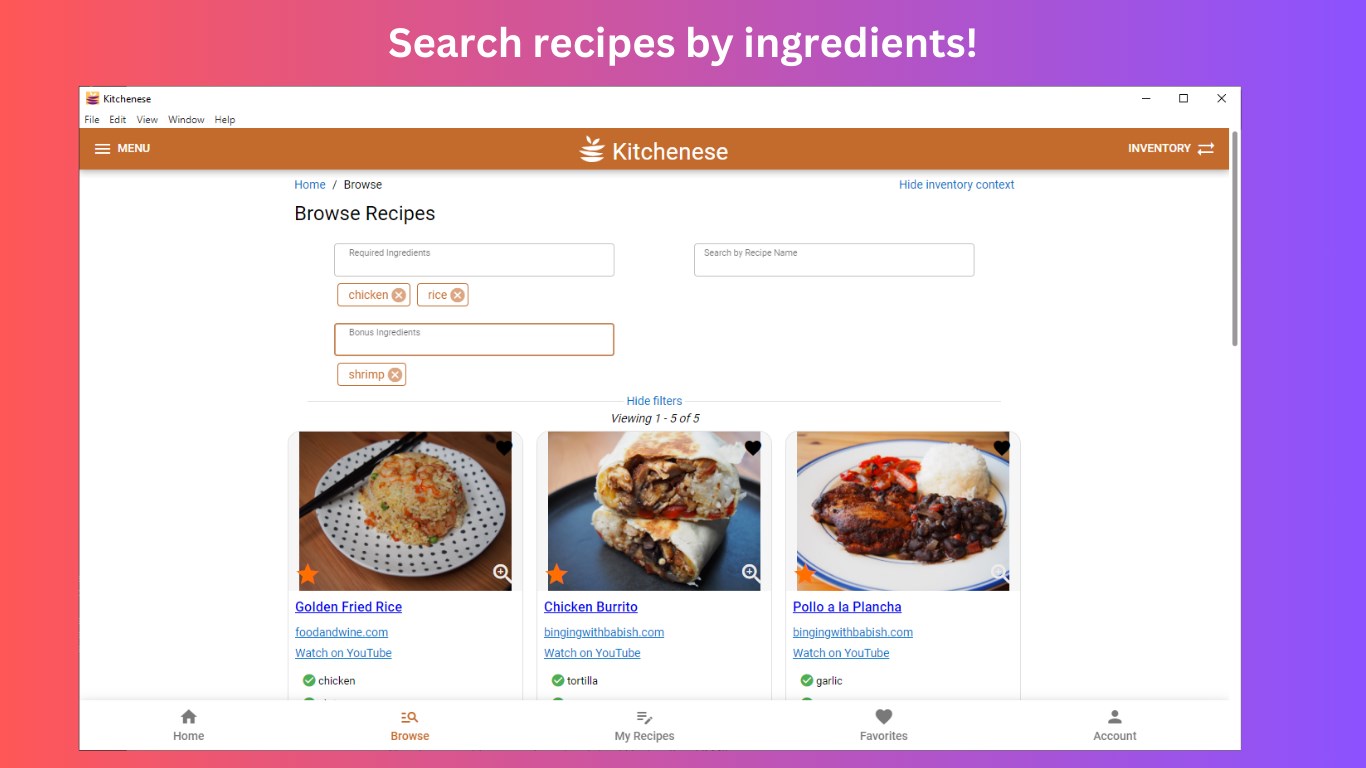Click Hide inventory context link
Viewport: 1366px width, 768px height.
point(956,185)
